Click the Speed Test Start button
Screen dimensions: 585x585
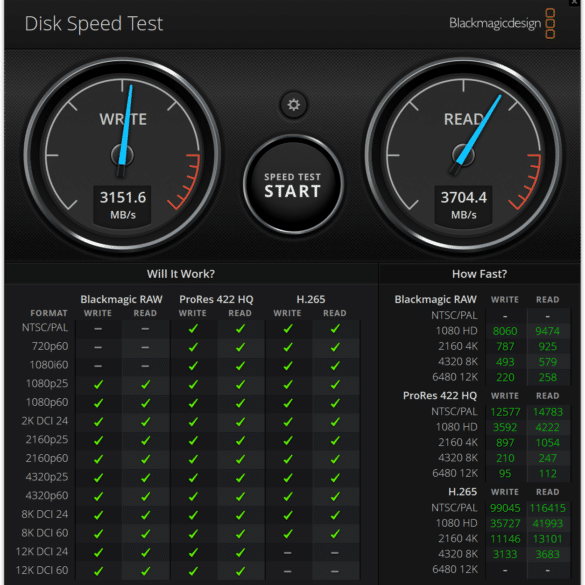click(293, 184)
